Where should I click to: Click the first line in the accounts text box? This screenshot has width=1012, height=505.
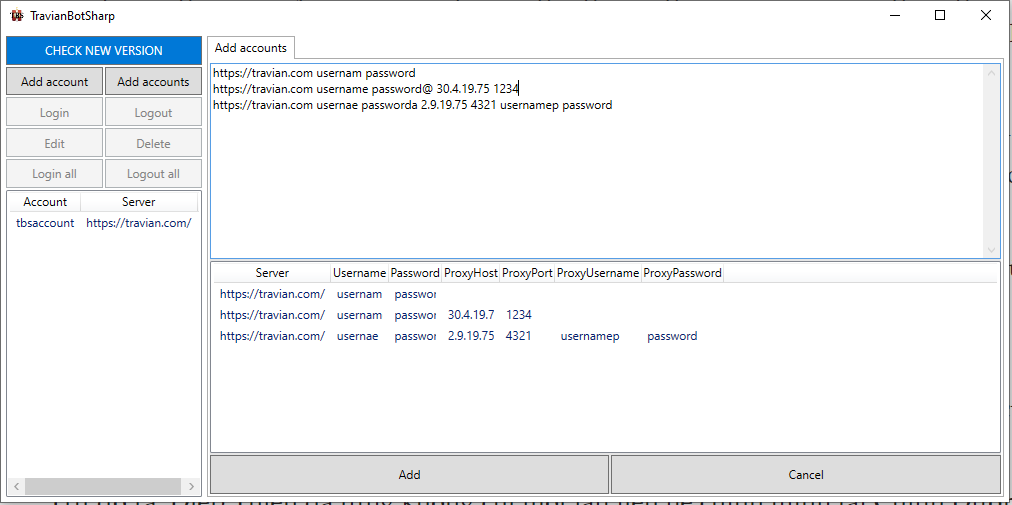pos(314,73)
